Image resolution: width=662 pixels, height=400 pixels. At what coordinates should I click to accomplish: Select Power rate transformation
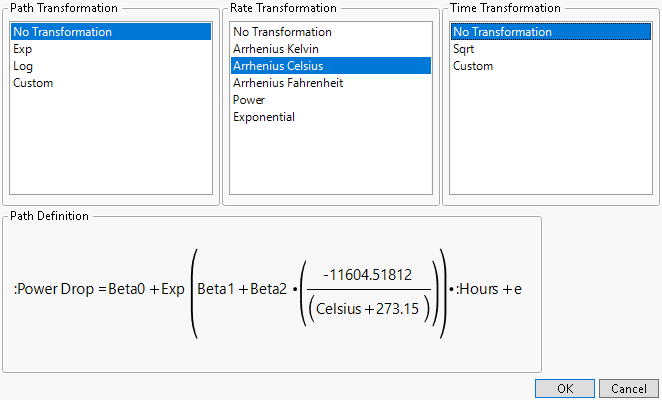pyautogui.click(x=249, y=100)
